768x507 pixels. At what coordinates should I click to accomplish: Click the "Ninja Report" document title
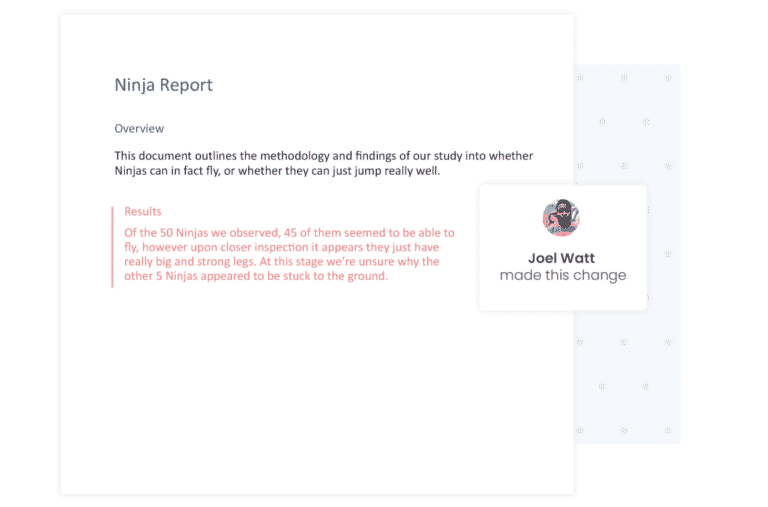pos(163,85)
